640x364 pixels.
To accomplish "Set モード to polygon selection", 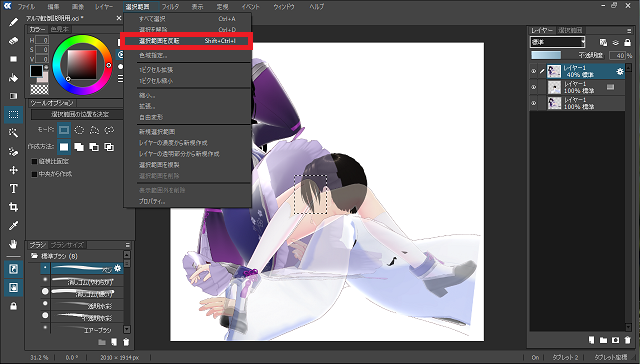I will point(94,130).
